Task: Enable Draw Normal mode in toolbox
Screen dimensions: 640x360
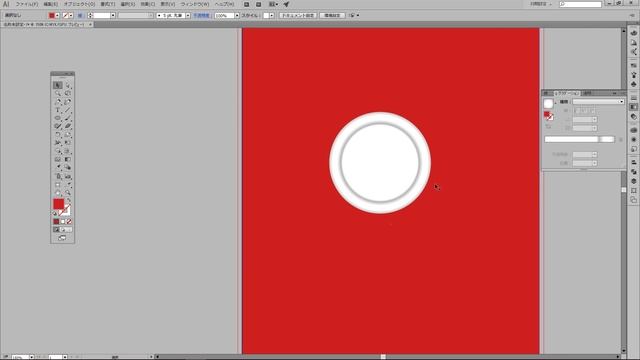Action: (x=56, y=229)
